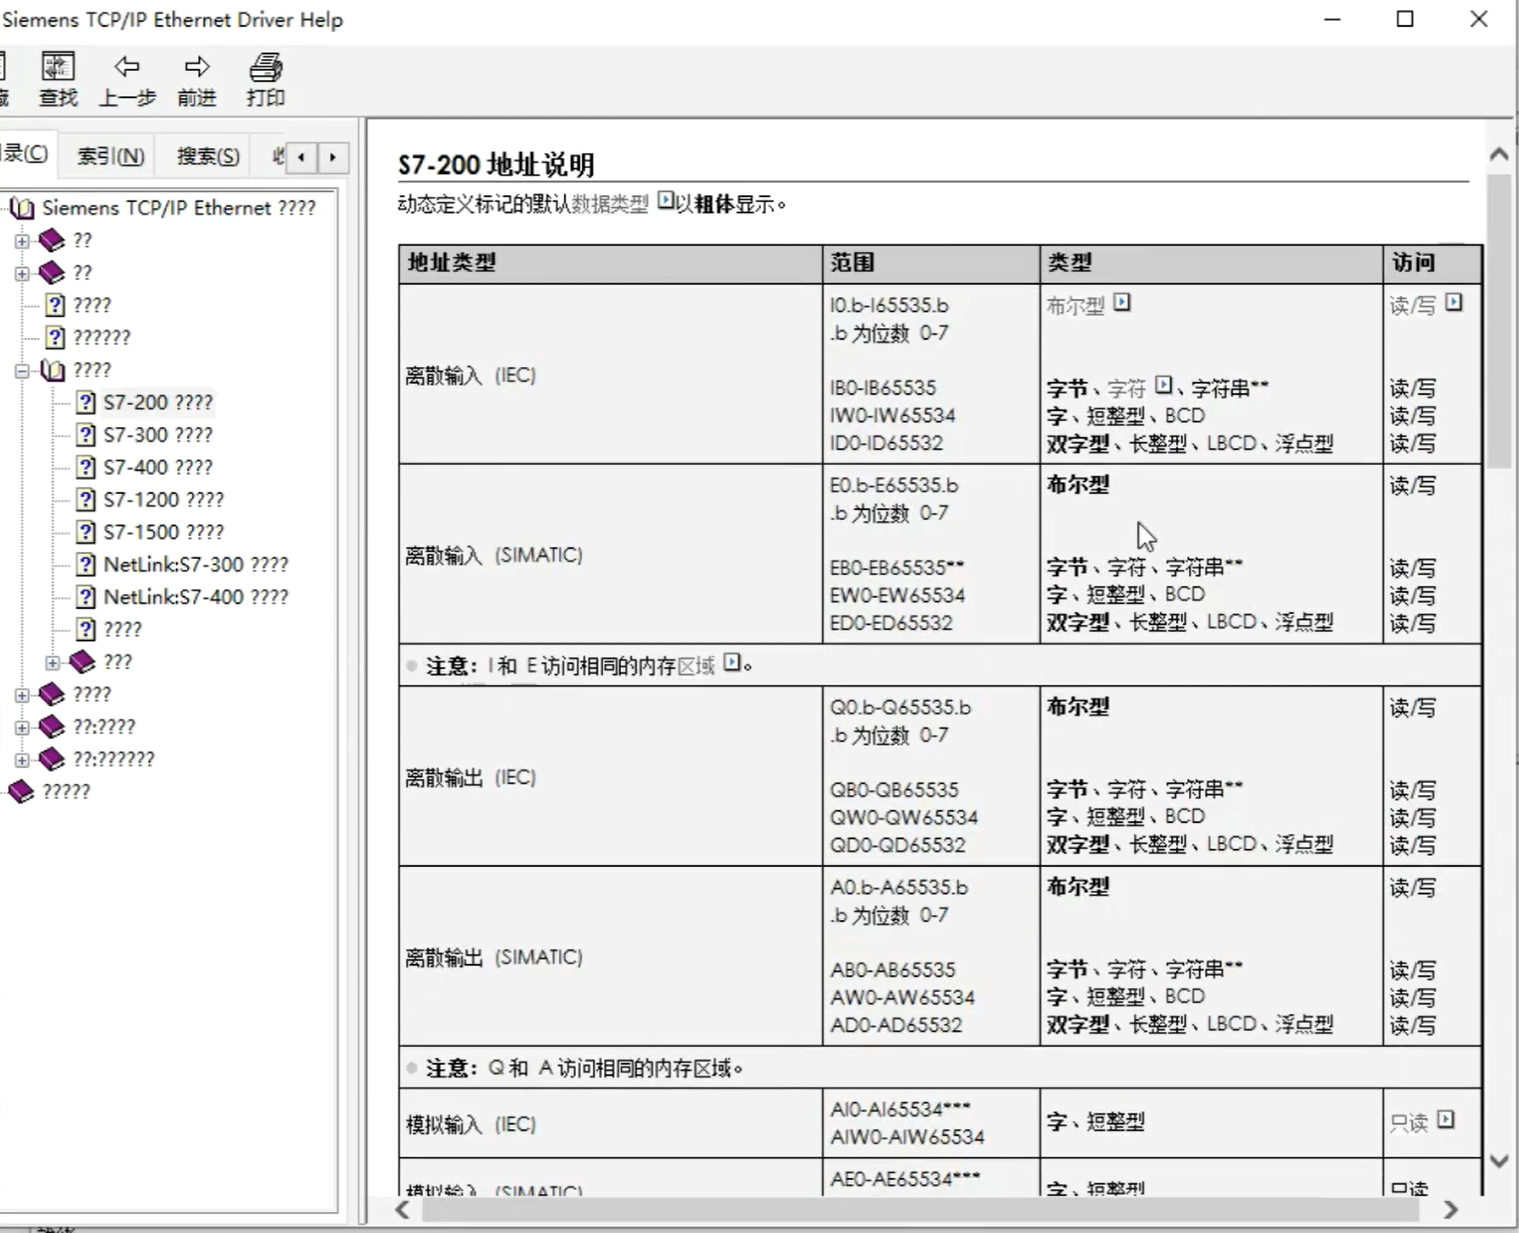This screenshot has height=1233, width=1519.
Task: Switch to the 搜索(S) tab
Action: pyautogui.click(x=208, y=157)
